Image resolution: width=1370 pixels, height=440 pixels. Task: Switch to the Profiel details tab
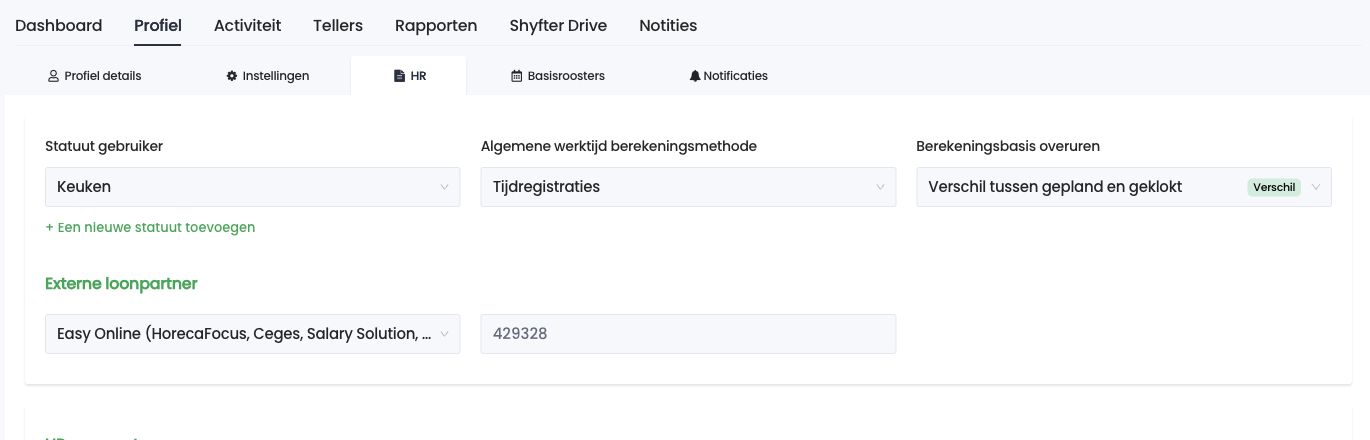pyautogui.click(x=95, y=75)
